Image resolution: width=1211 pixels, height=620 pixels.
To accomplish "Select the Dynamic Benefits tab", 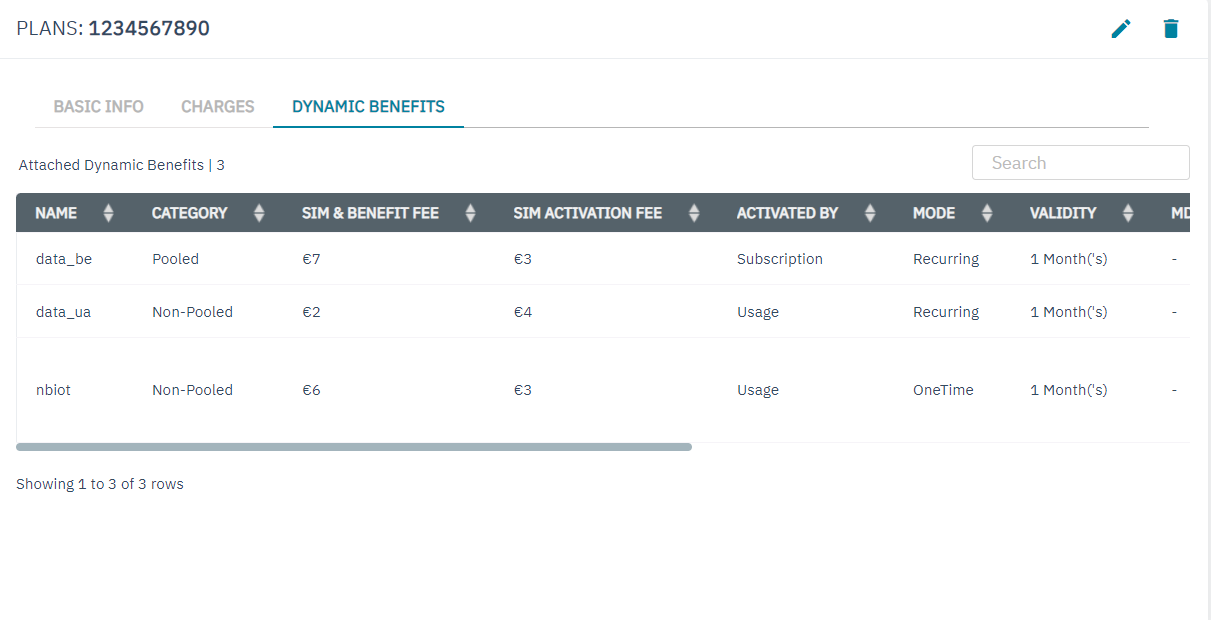I will click(368, 106).
